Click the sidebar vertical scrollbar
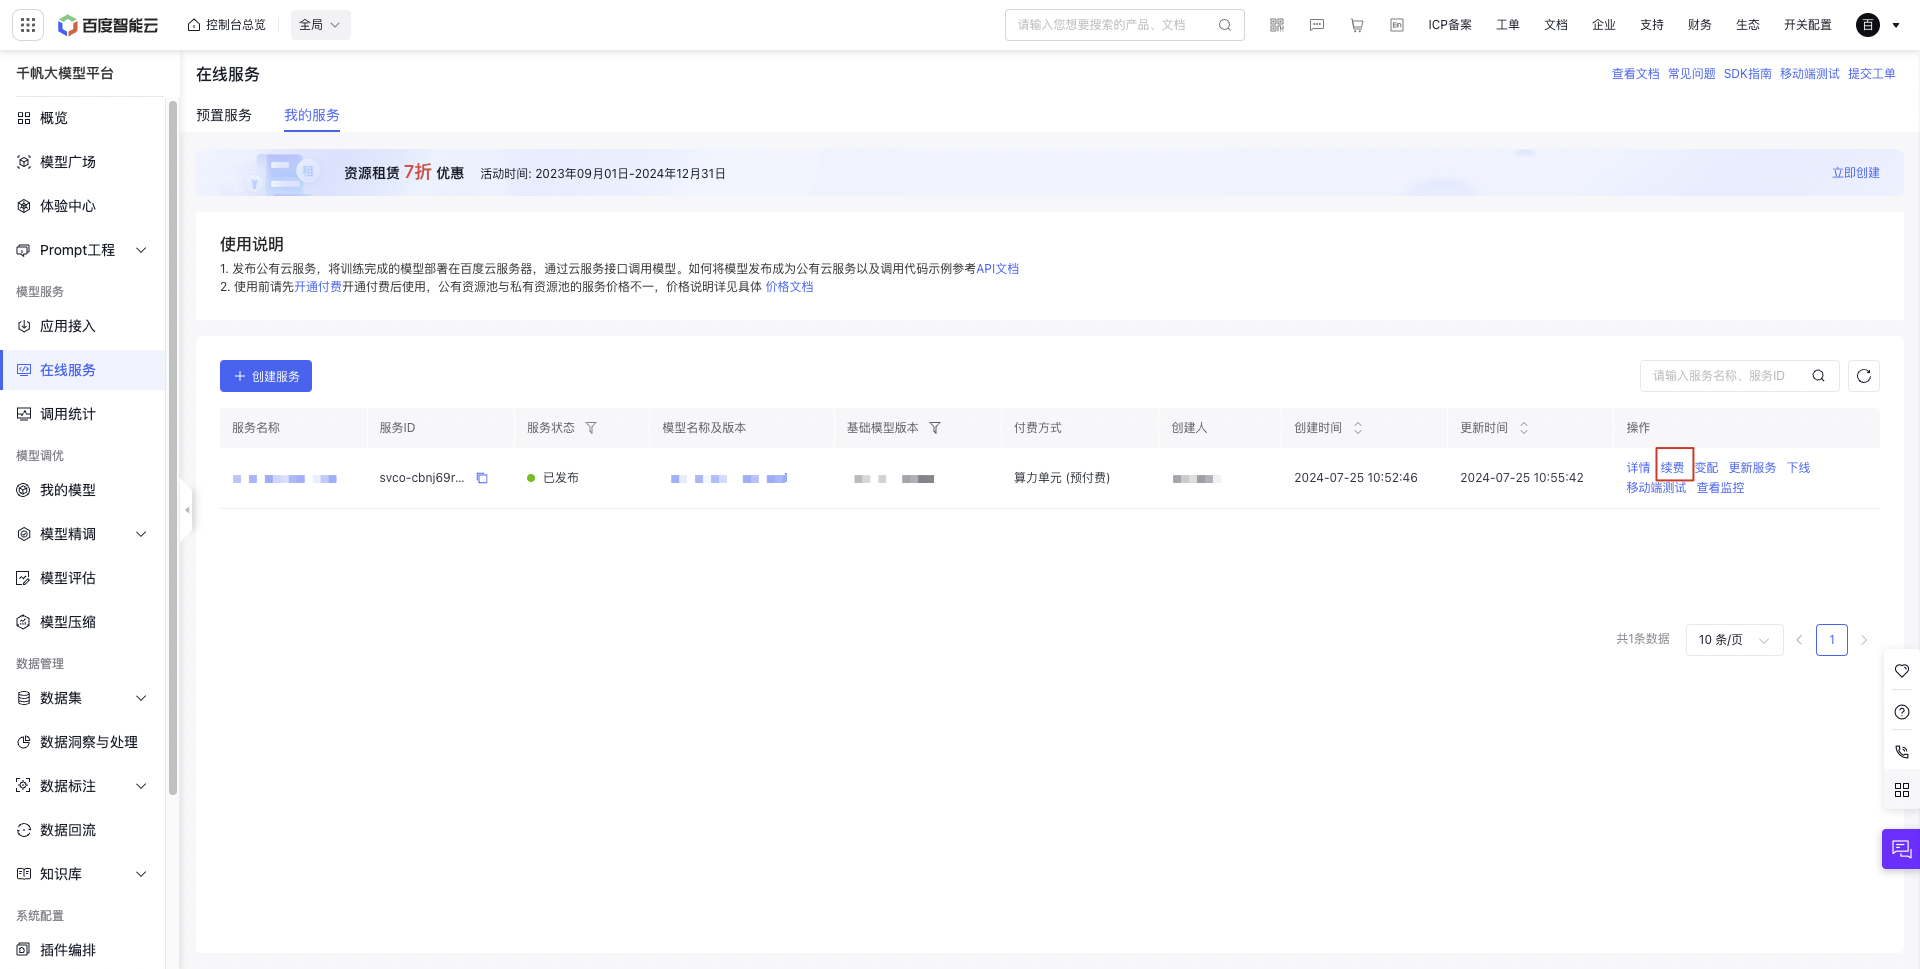Screen dimensions: 1920x969 click(173, 448)
